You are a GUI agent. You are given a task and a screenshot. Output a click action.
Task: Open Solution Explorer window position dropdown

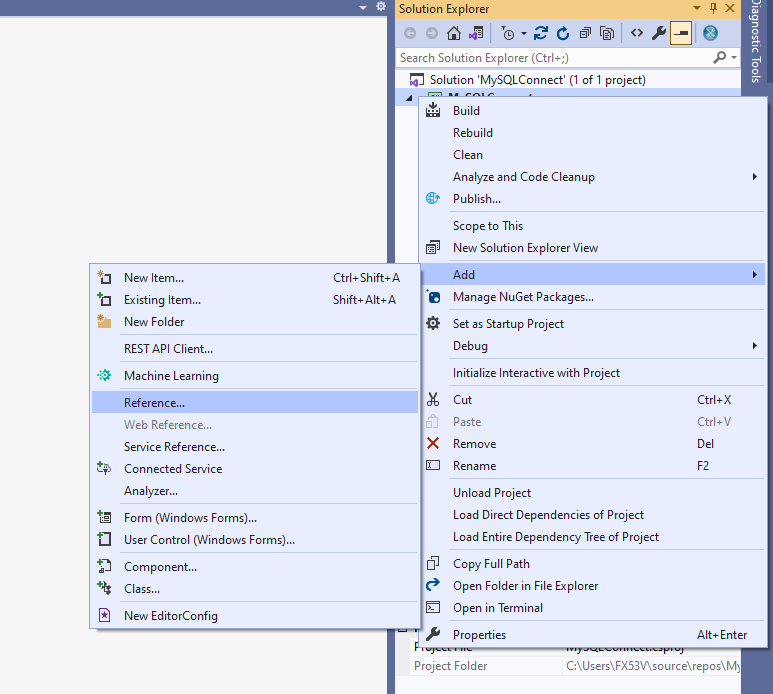tap(697, 8)
